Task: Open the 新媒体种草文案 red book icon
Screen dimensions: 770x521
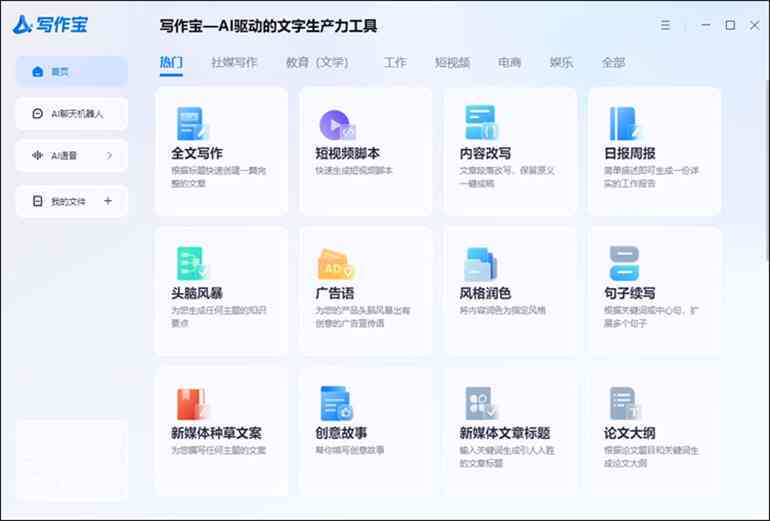Action: 190,403
